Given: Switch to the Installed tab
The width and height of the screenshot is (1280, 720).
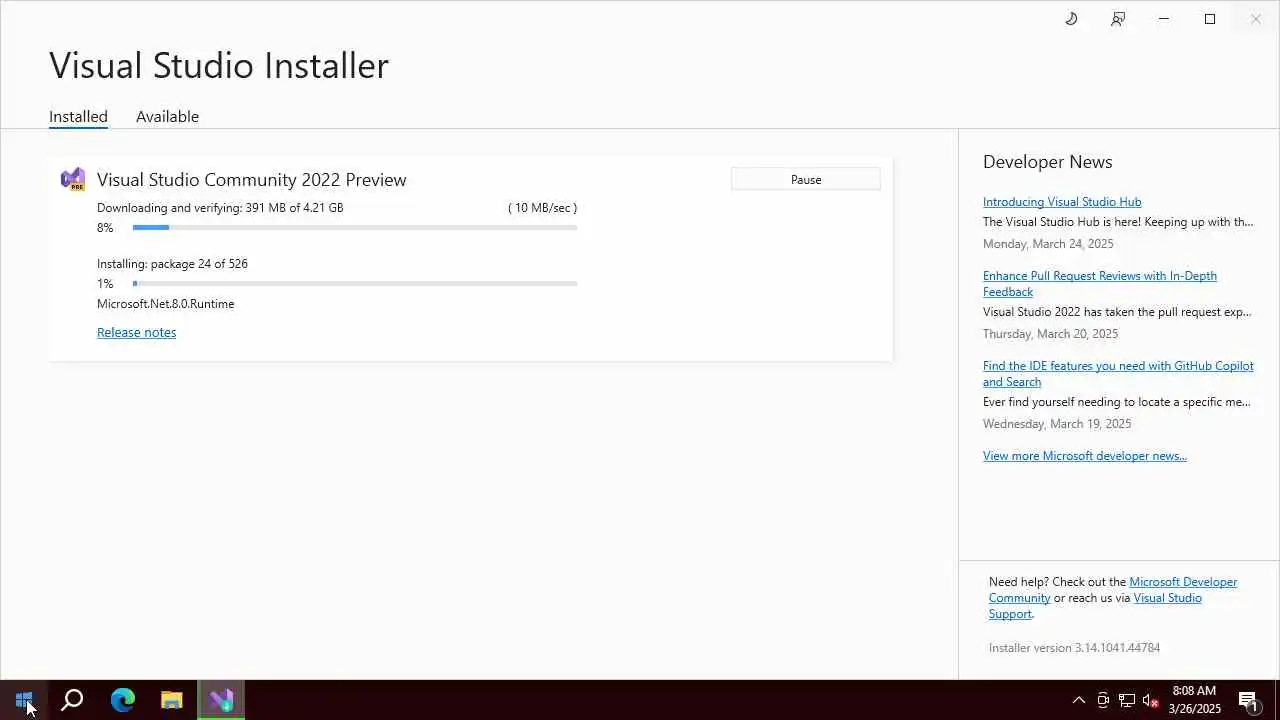Looking at the screenshot, I should tap(78, 116).
